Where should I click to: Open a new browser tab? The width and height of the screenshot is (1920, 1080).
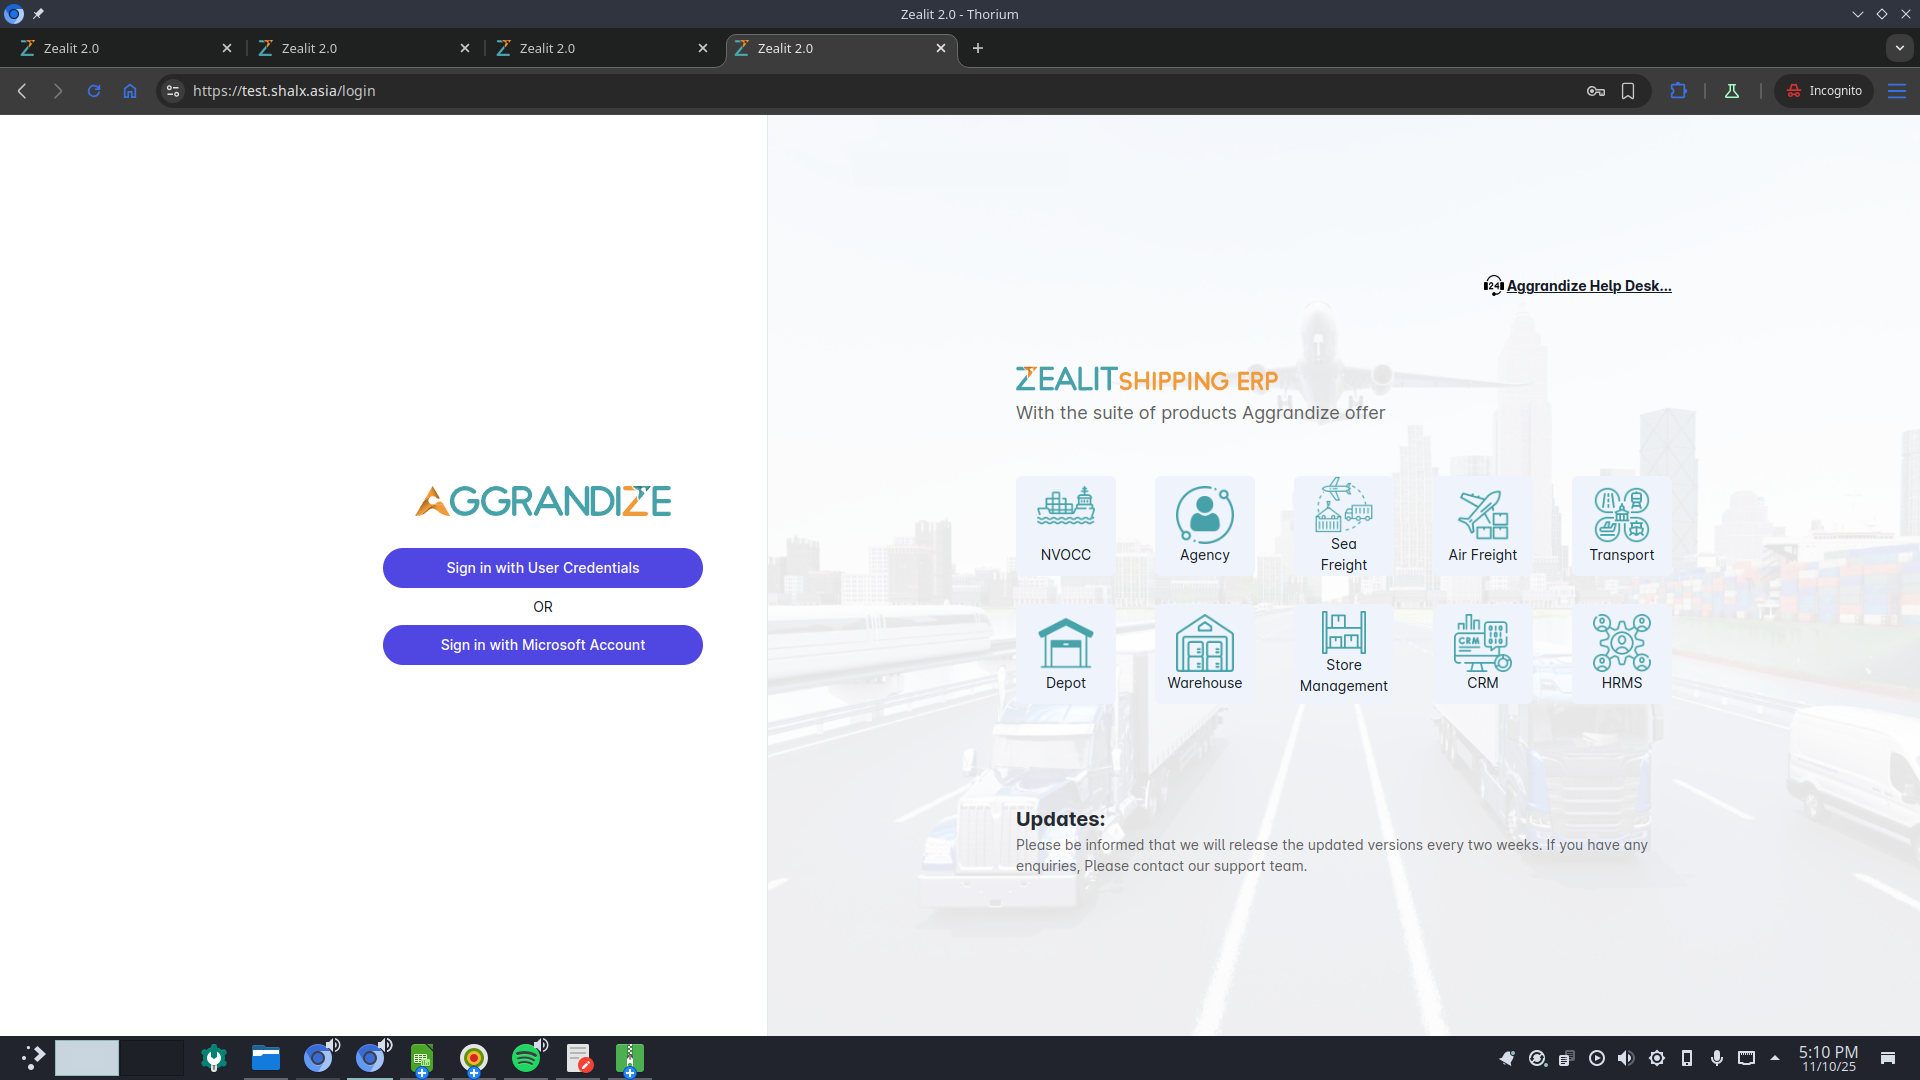[978, 48]
